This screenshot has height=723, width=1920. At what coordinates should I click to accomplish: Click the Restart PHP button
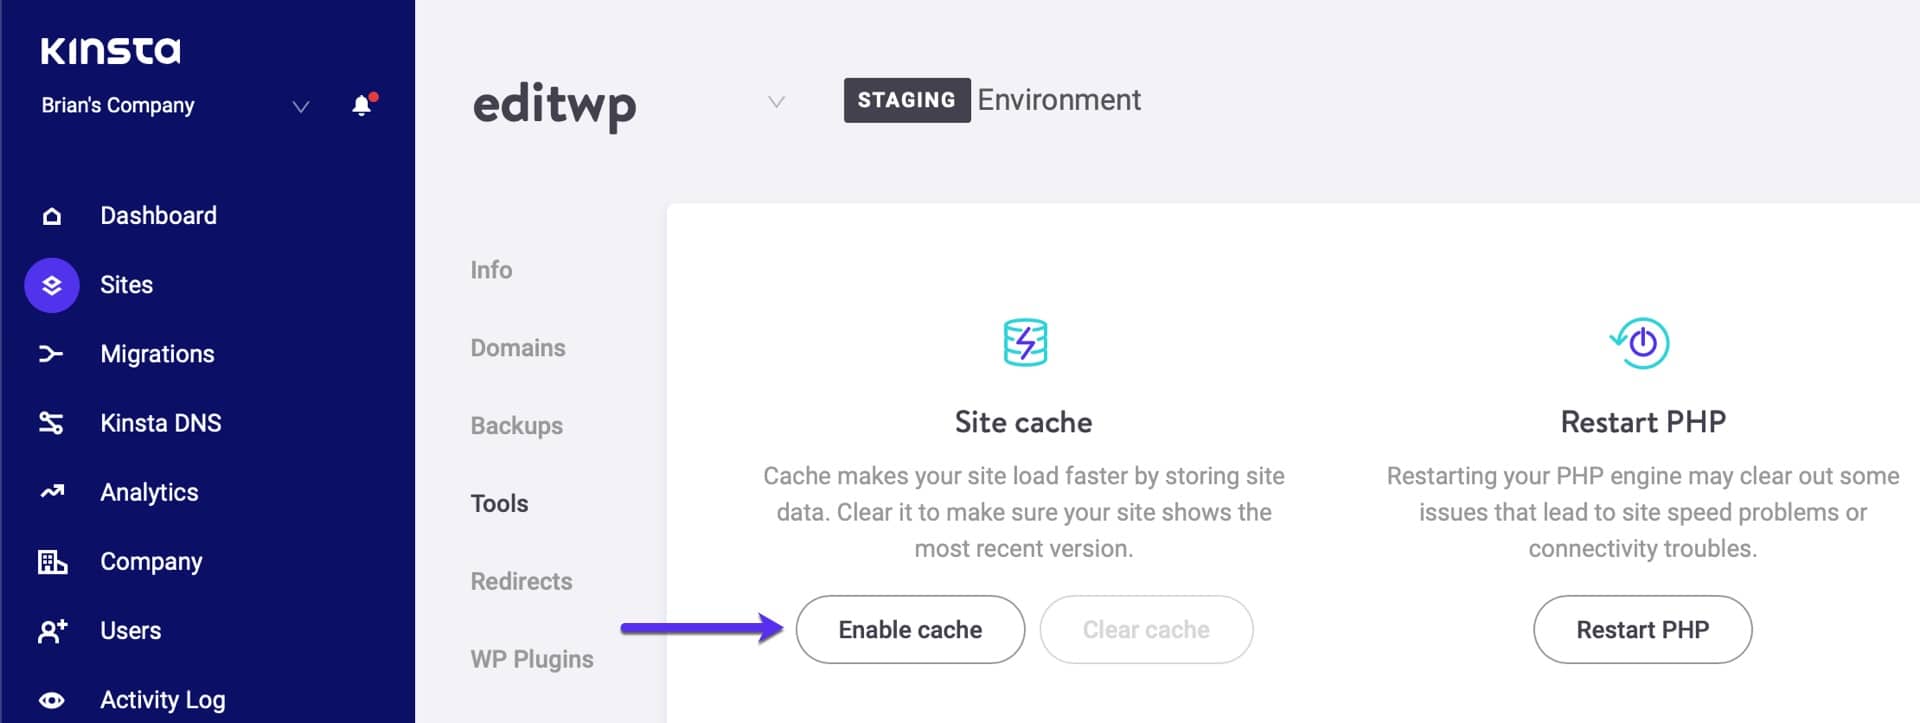1642,630
